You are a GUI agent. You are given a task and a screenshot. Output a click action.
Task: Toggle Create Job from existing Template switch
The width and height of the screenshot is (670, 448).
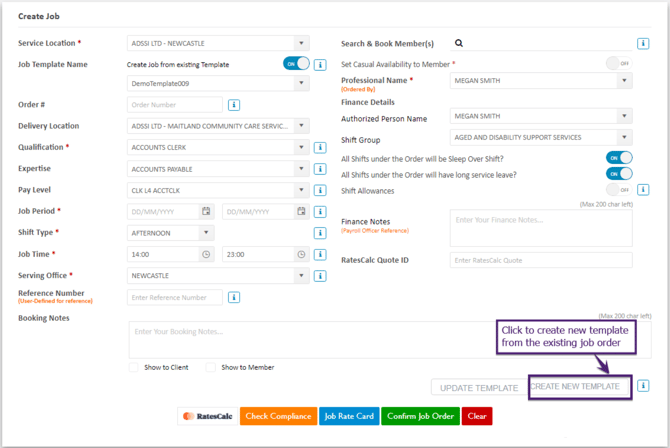click(x=296, y=64)
